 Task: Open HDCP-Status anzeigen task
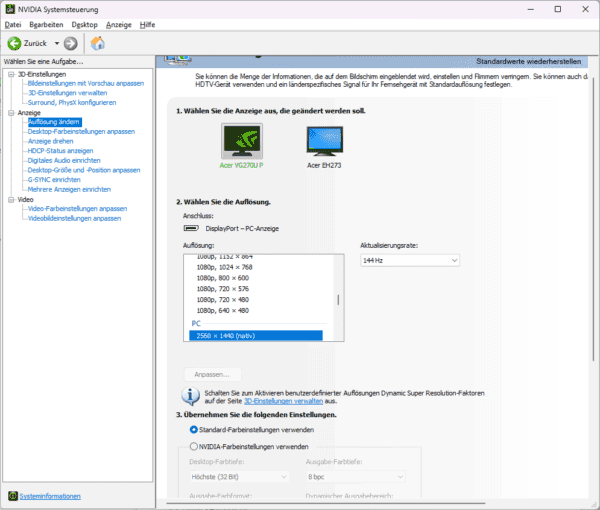60,151
